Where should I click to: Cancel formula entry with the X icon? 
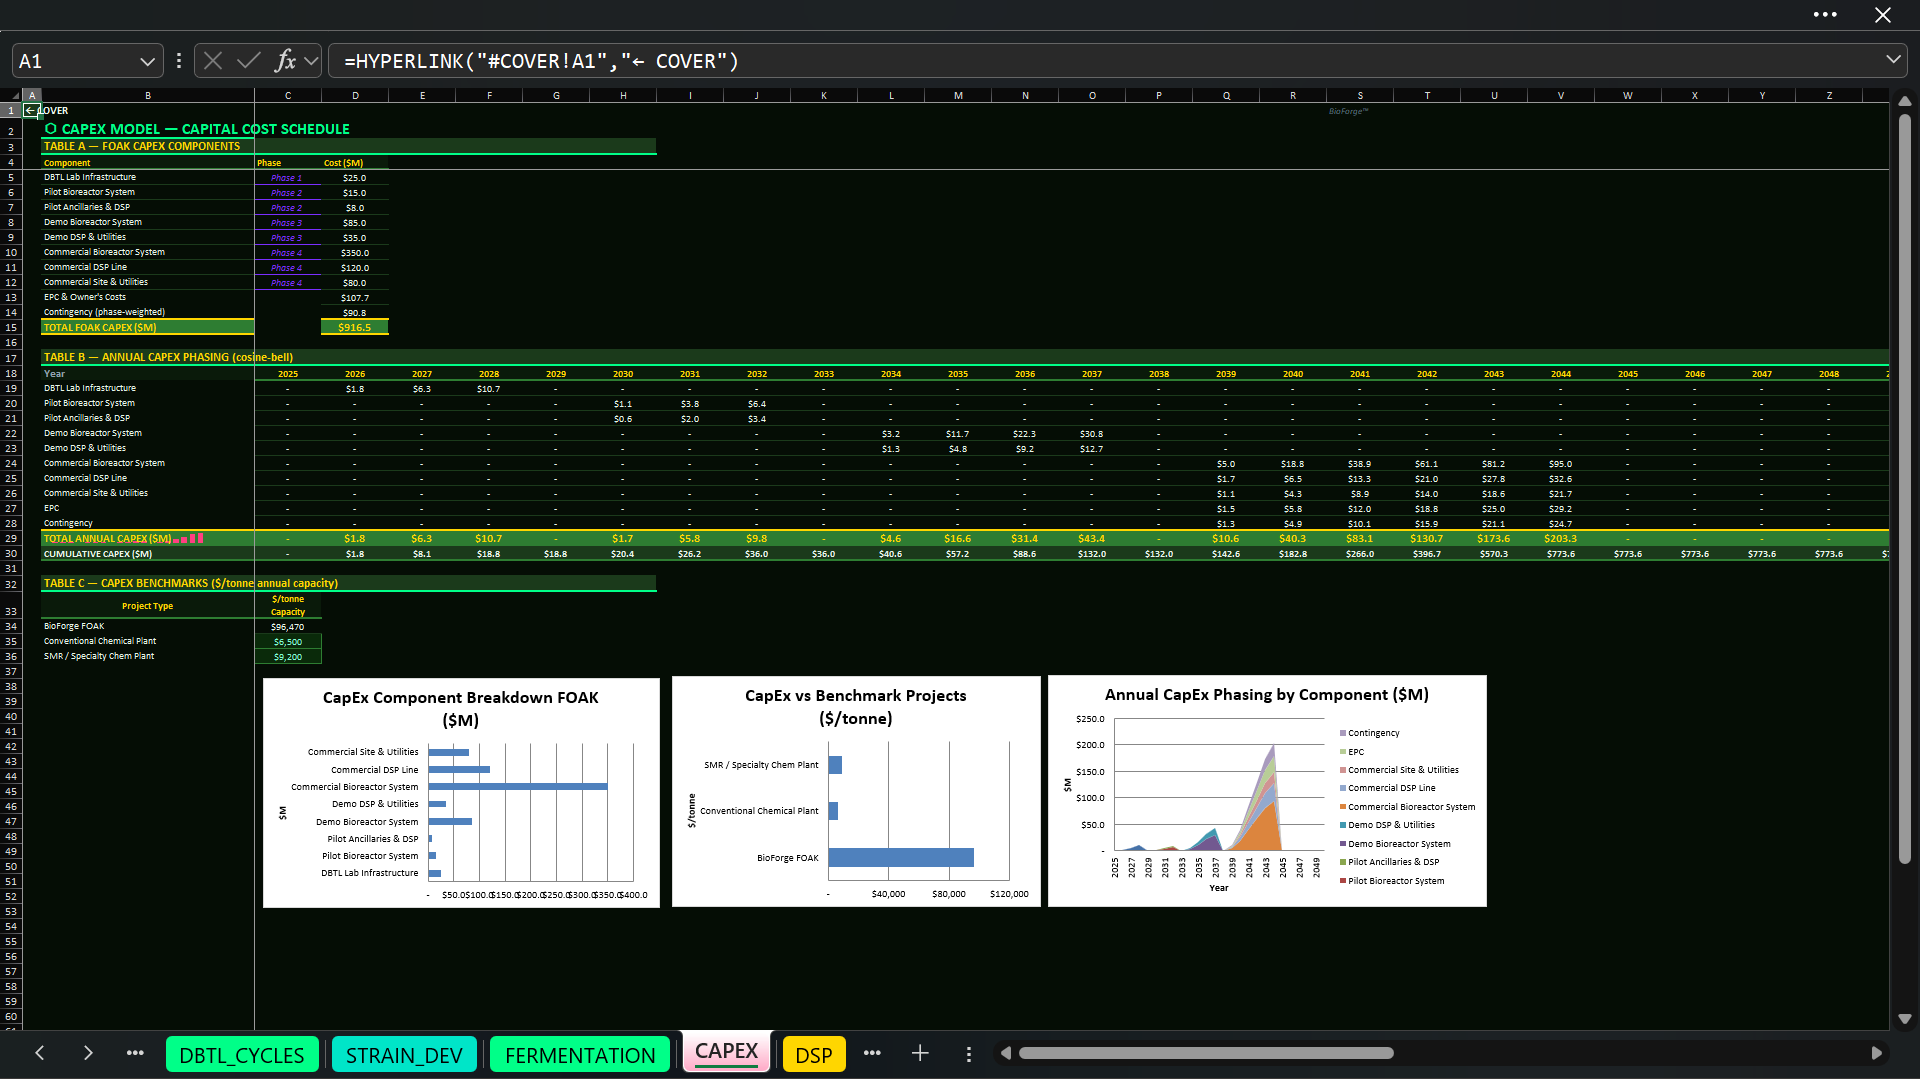coord(213,61)
